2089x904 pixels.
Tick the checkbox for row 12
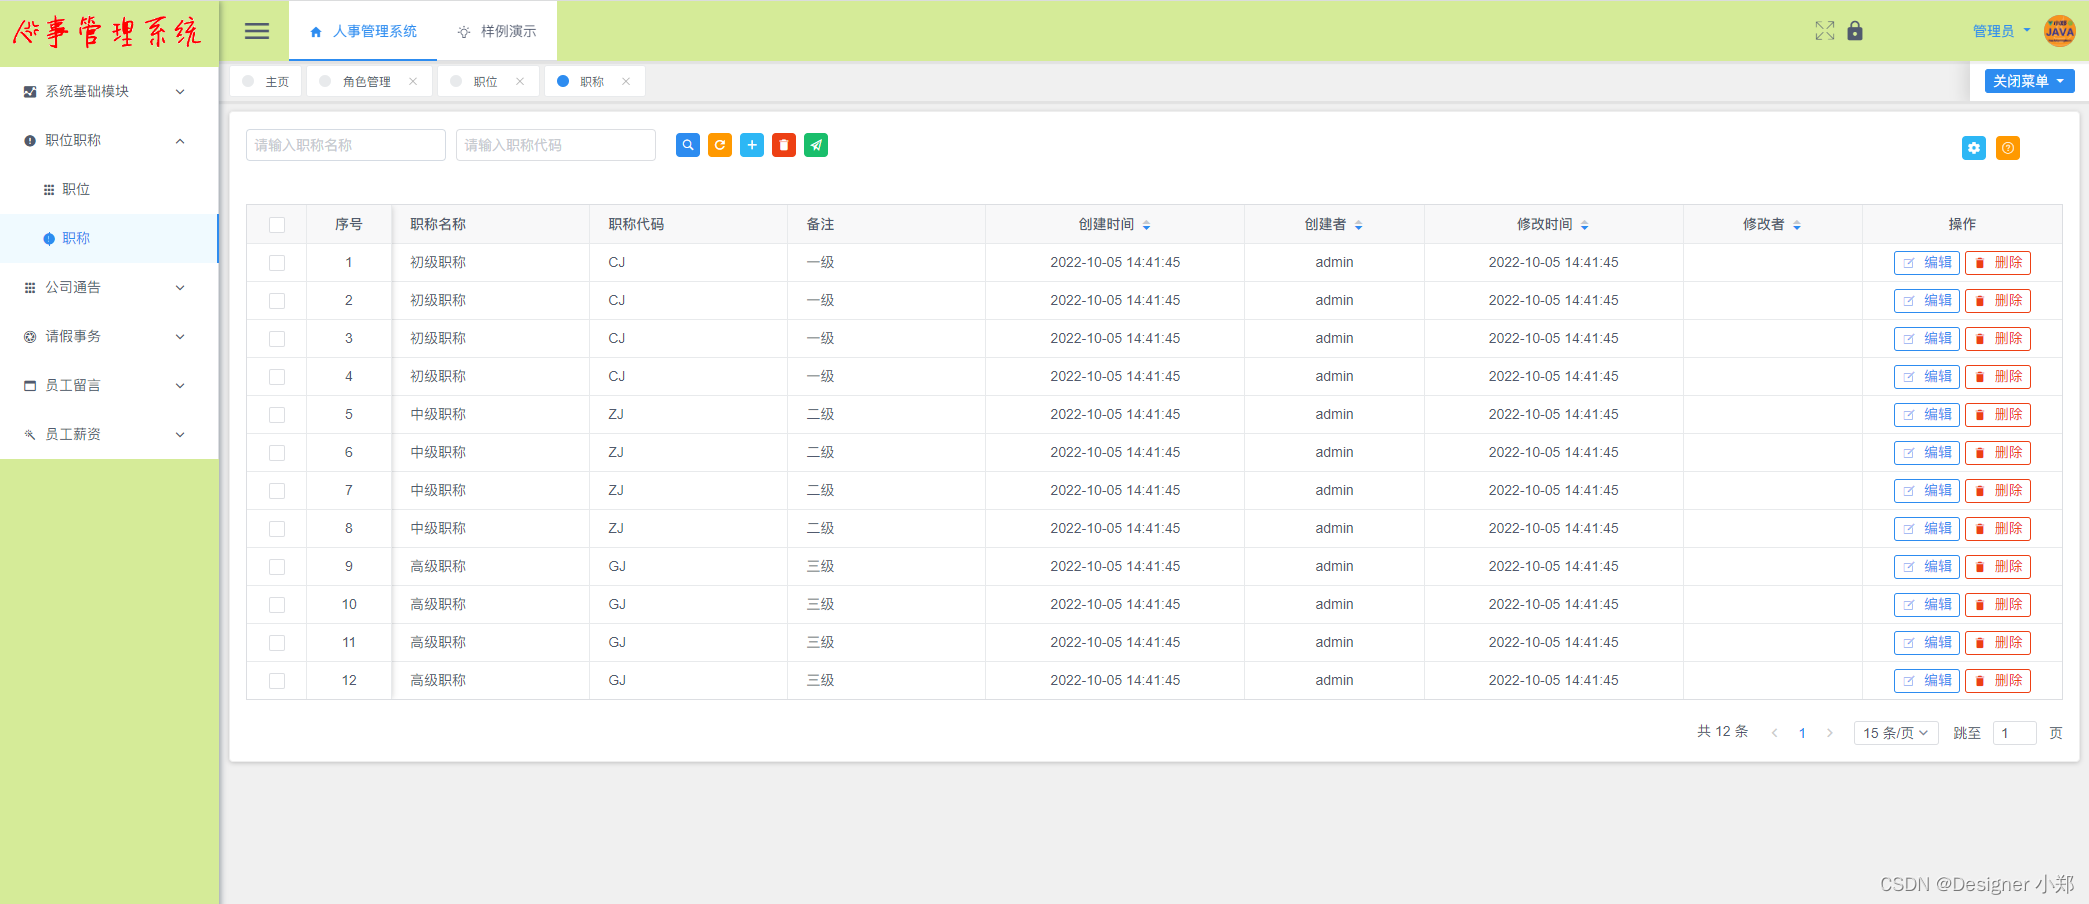coord(277,681)
